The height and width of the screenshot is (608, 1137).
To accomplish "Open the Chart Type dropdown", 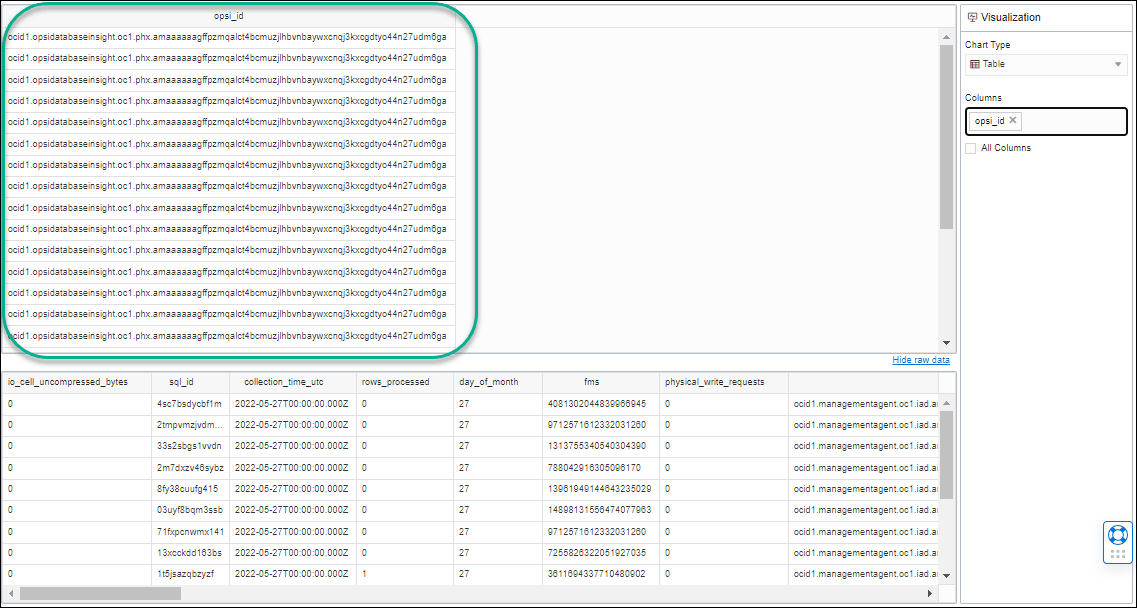I will click(1119, 64).
